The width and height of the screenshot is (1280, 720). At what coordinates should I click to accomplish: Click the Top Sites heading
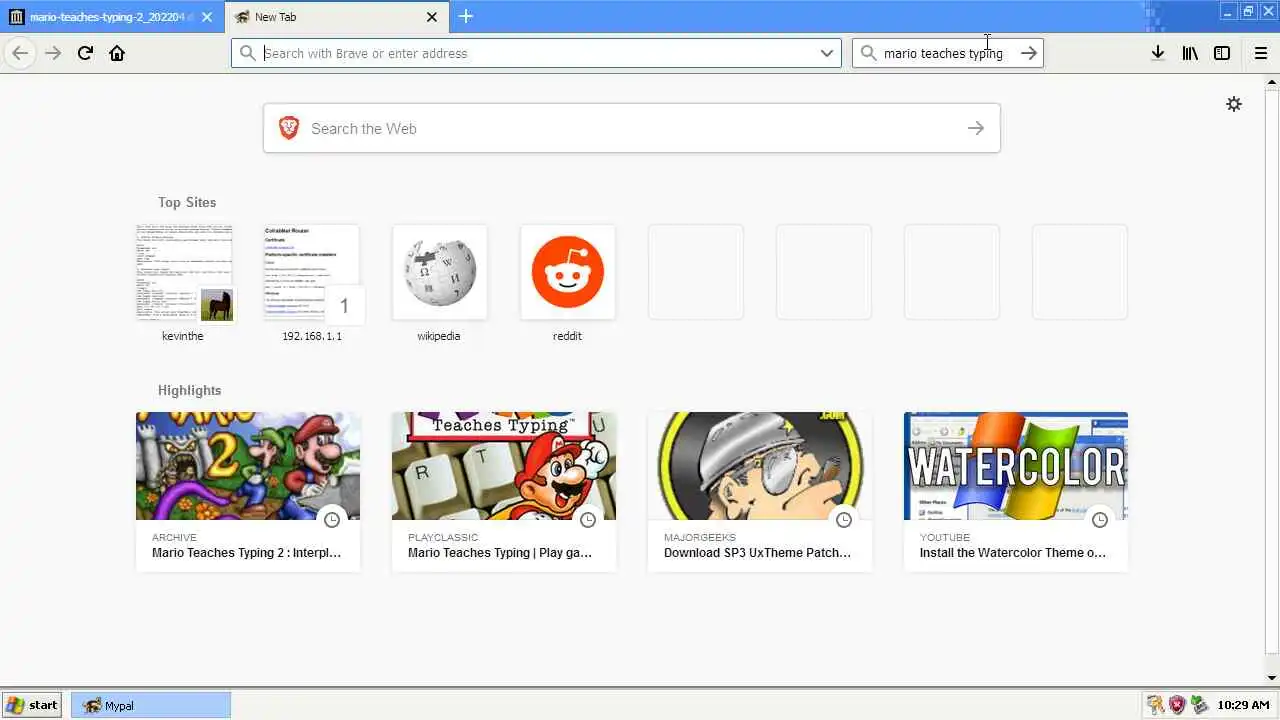coord(187,202)
